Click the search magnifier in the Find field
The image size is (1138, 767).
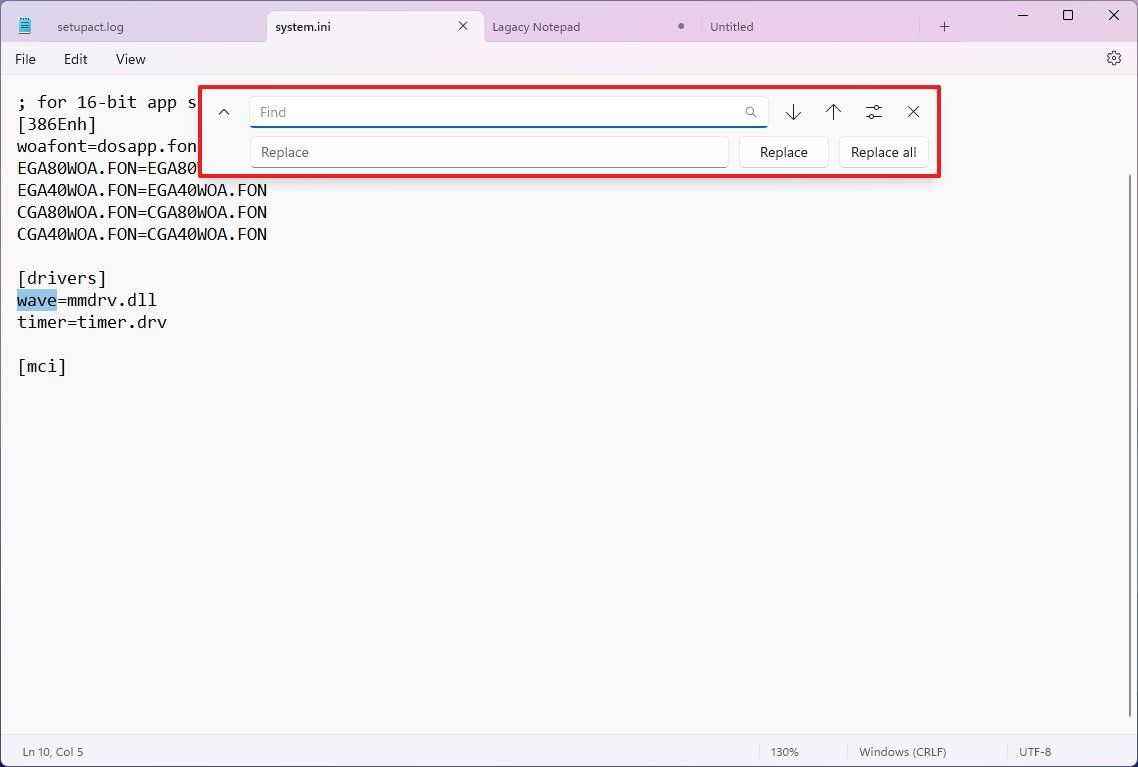pos(751,111)
